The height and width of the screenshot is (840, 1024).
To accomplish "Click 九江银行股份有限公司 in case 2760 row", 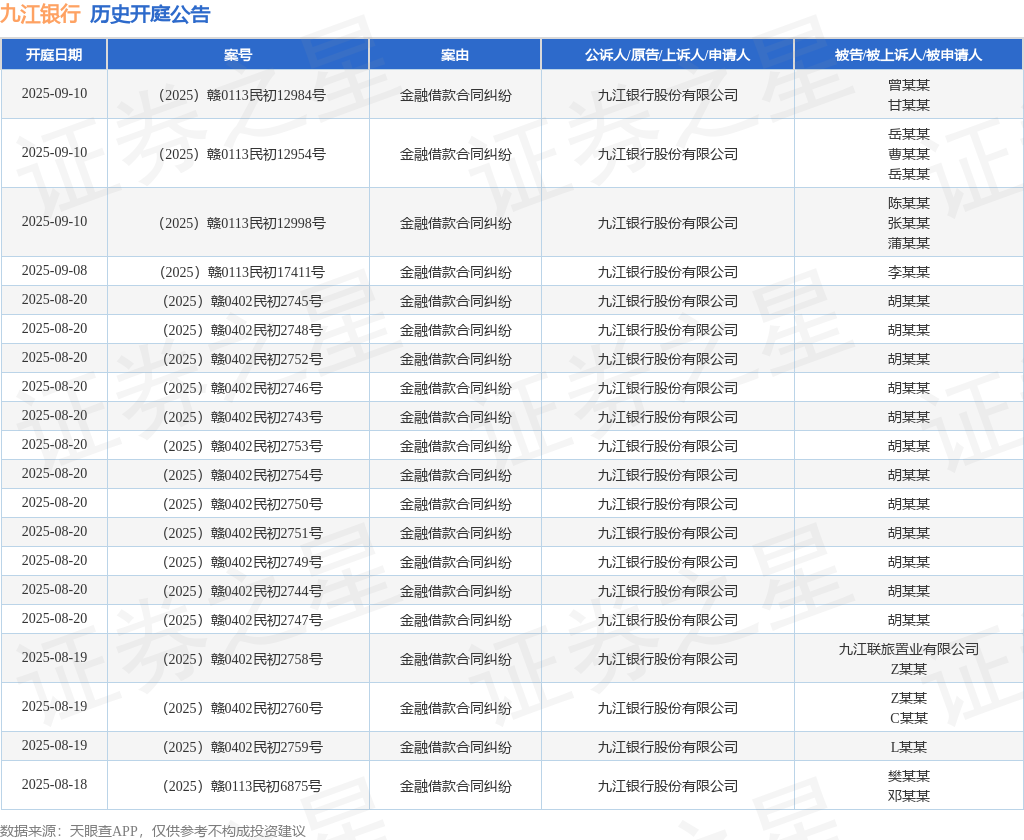I will tap(667, 708).
